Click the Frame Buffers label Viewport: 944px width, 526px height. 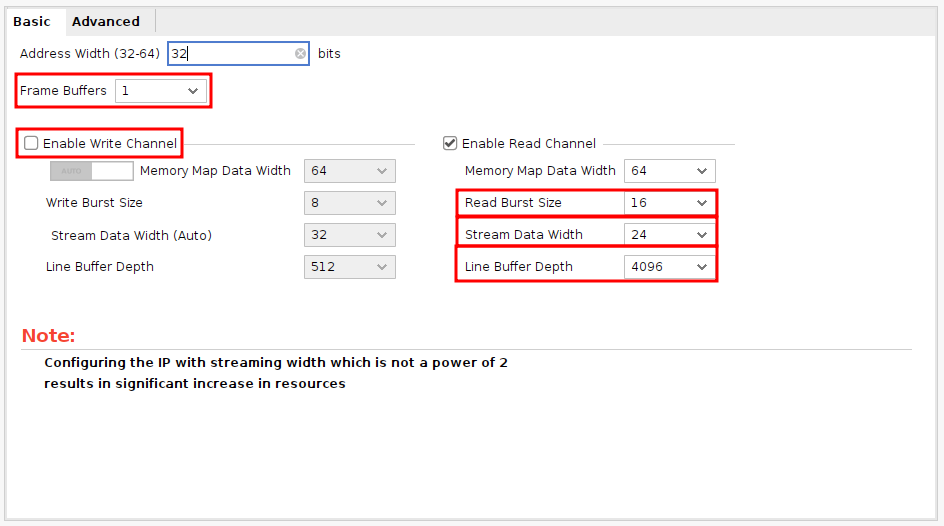click(x=63, y=91)
